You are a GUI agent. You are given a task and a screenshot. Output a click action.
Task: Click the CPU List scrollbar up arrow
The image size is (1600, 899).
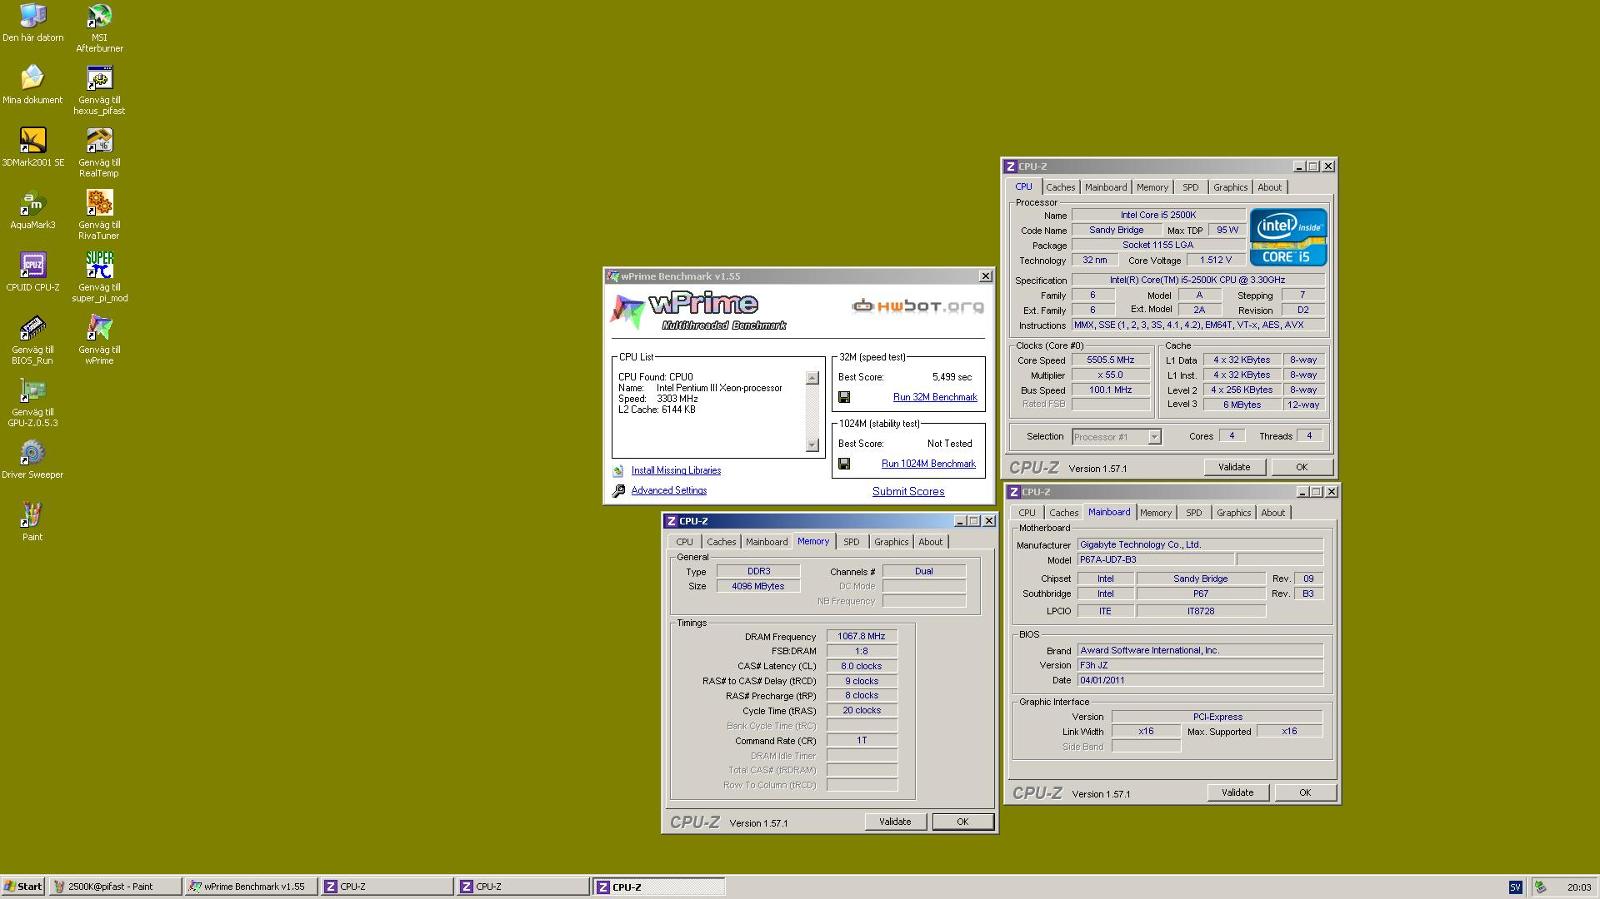click(812, 378)
